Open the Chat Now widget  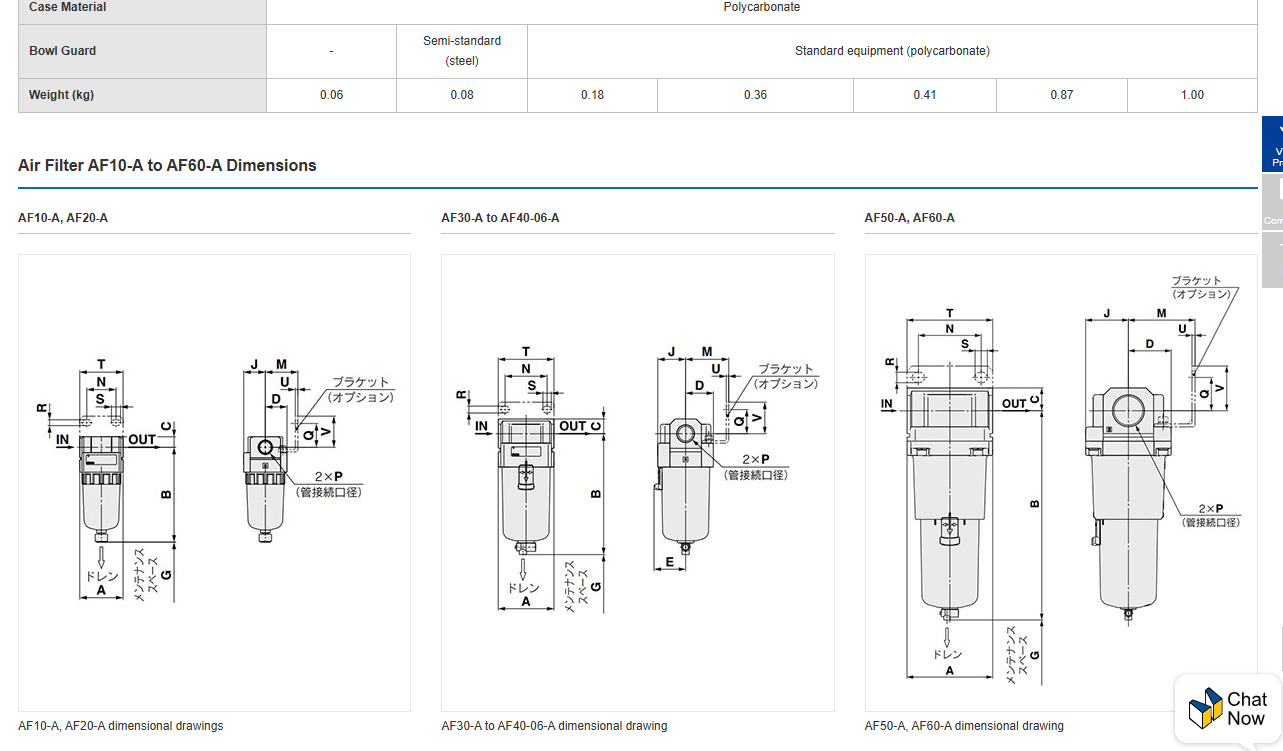point(1228,709)
